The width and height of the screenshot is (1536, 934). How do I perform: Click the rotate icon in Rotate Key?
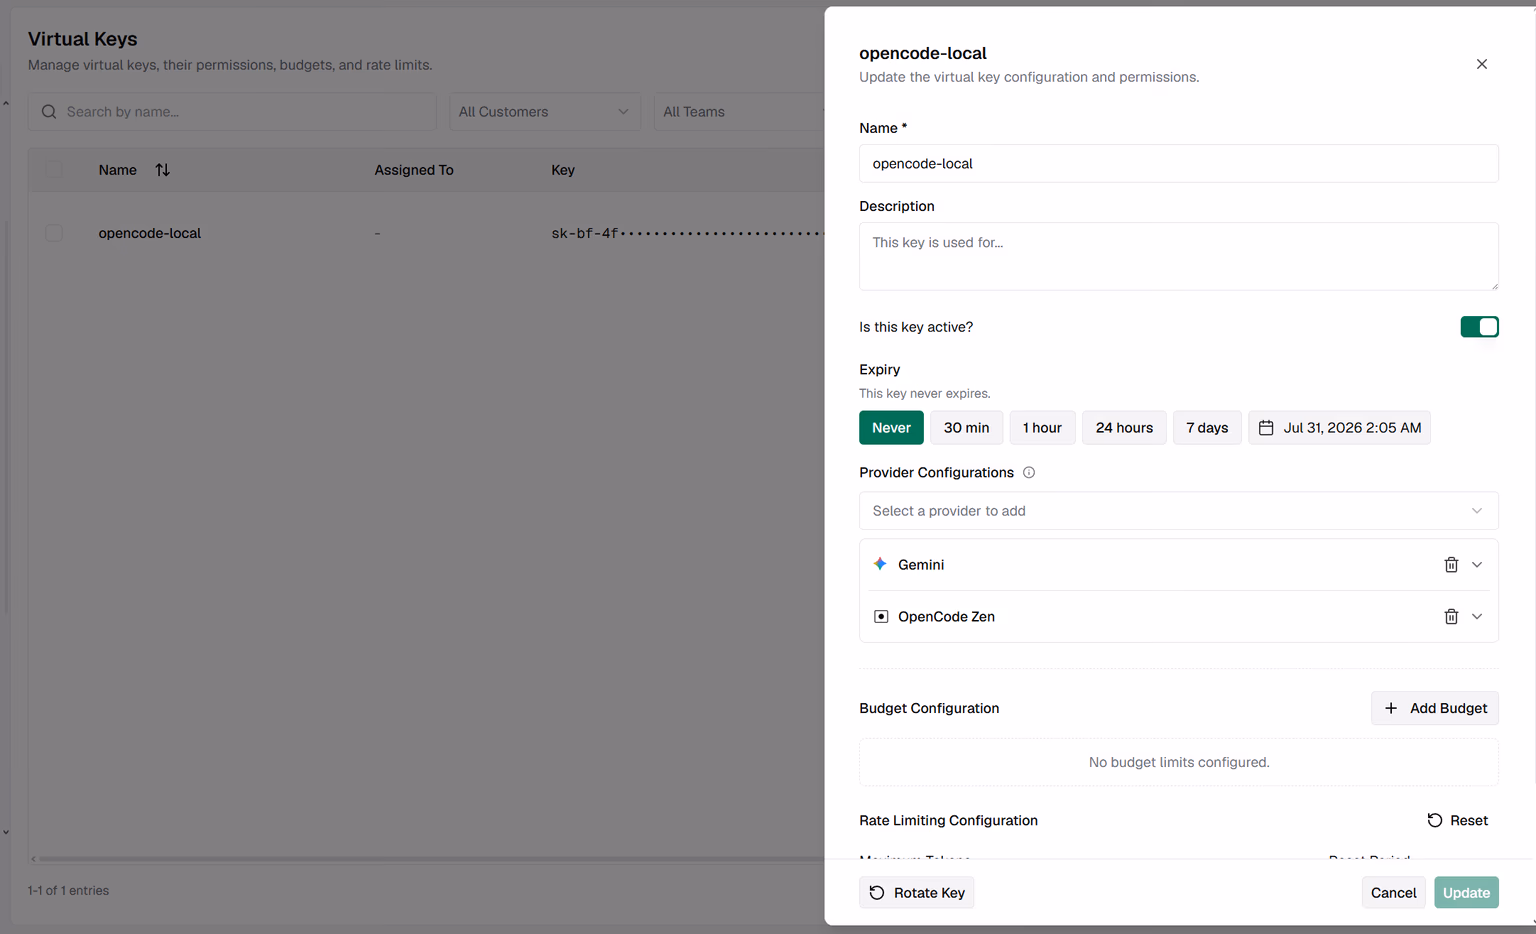coord(877,893)
